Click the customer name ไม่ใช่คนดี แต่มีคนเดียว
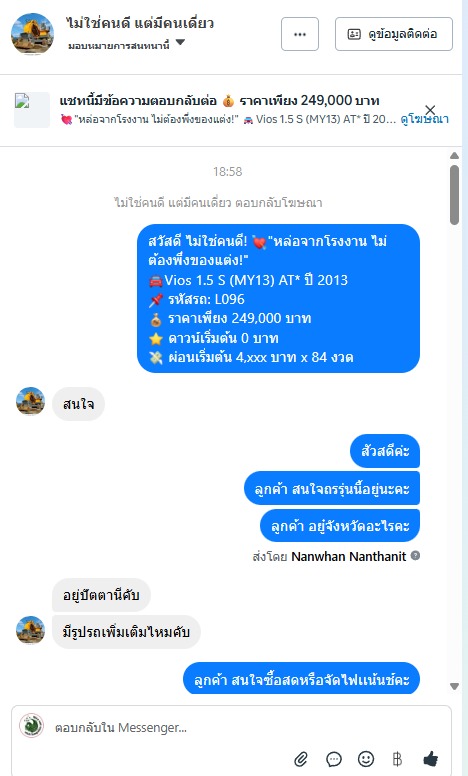 (x=140, y=23)
